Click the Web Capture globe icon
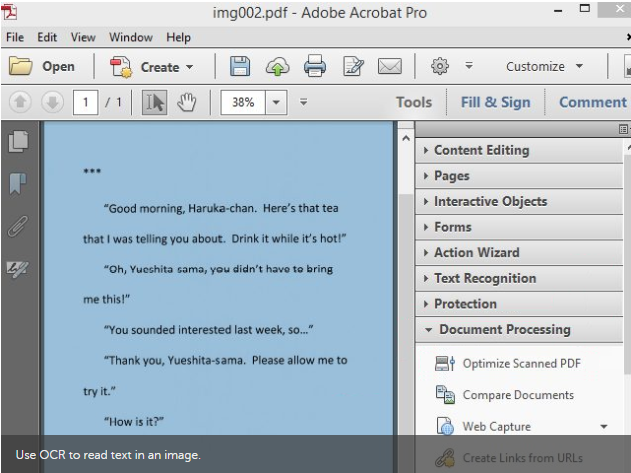631x473 pixels. click(x=445, y=426)
